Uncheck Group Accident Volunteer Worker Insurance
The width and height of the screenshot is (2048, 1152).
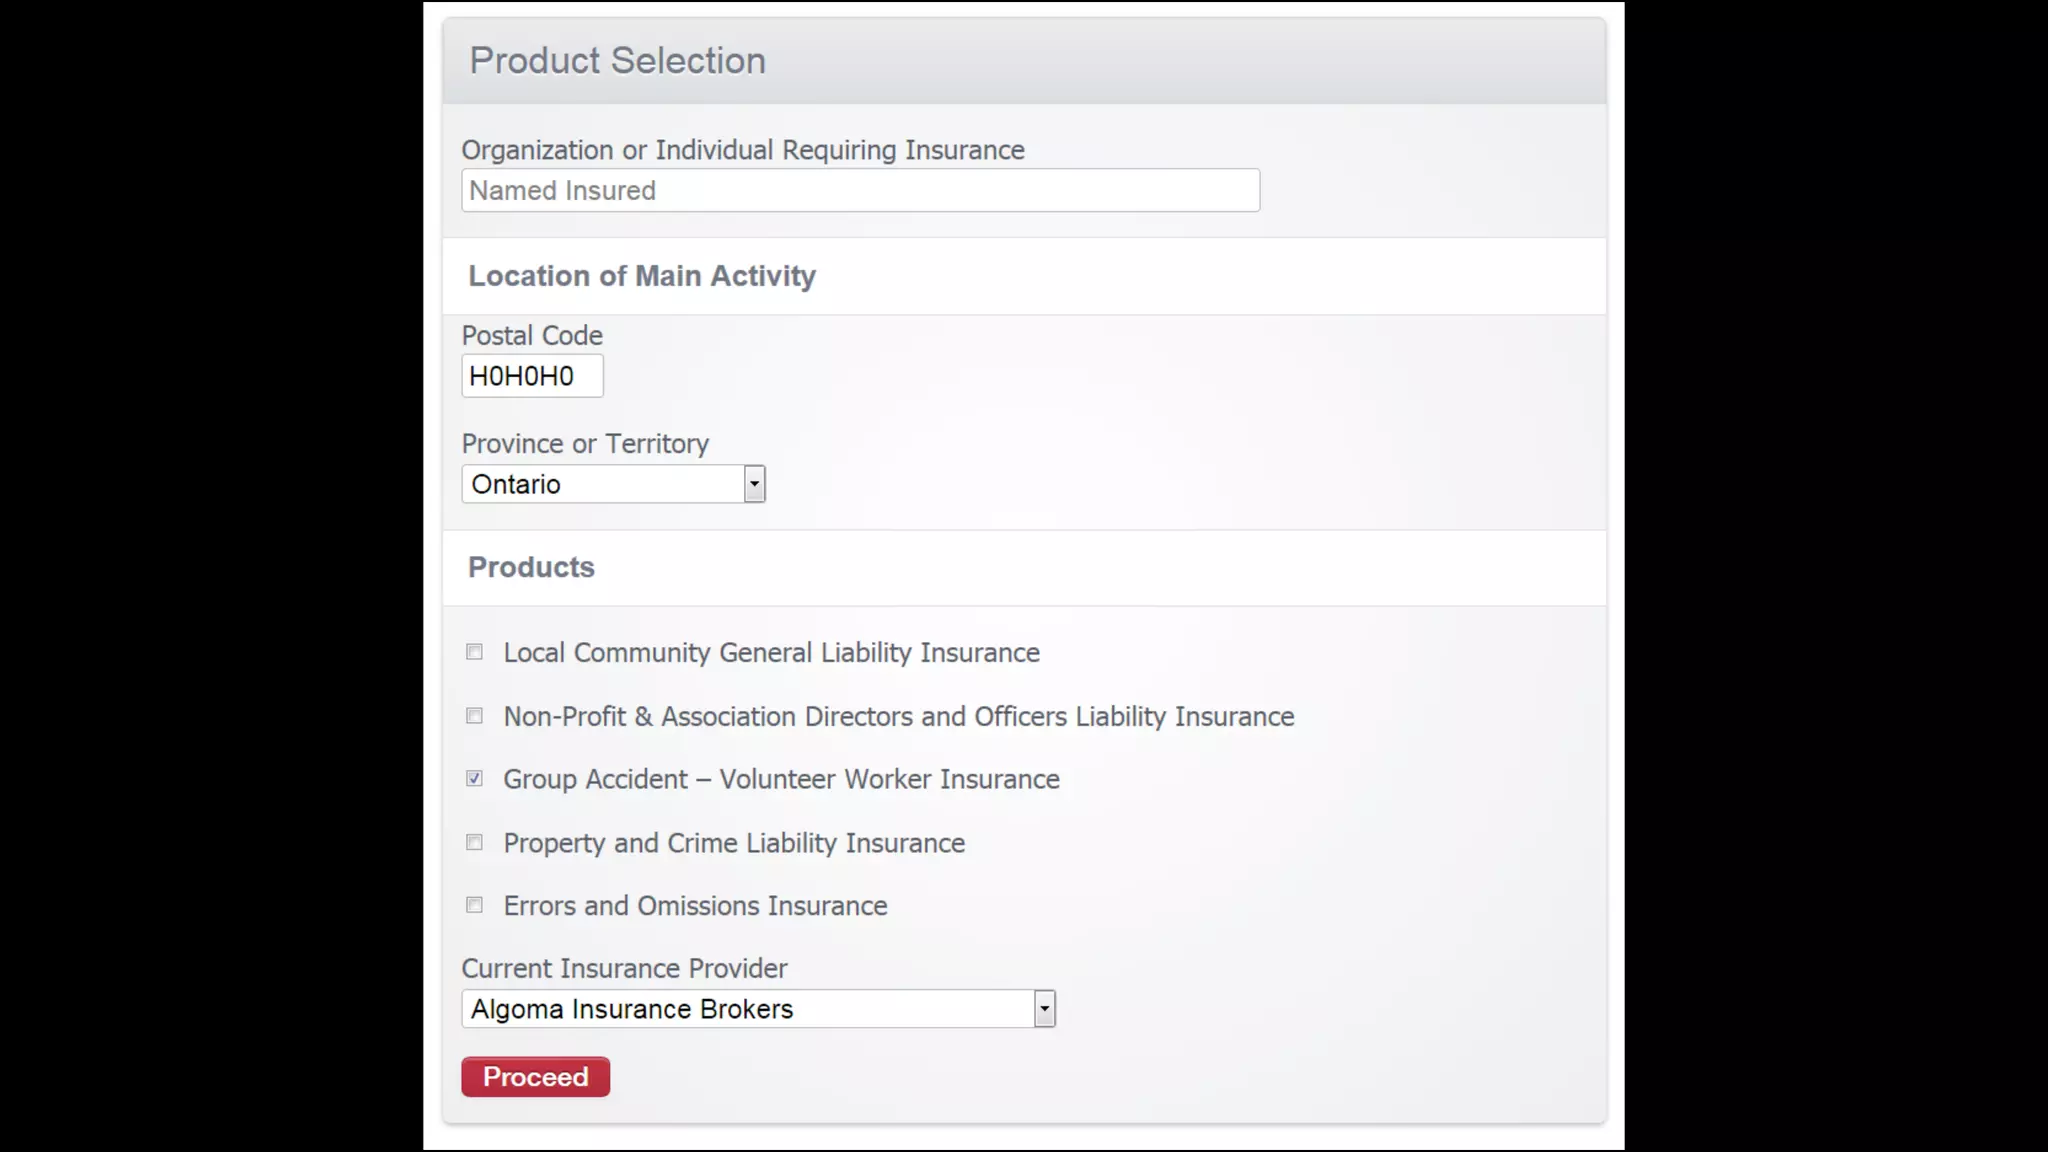click(x=474, y=778)
